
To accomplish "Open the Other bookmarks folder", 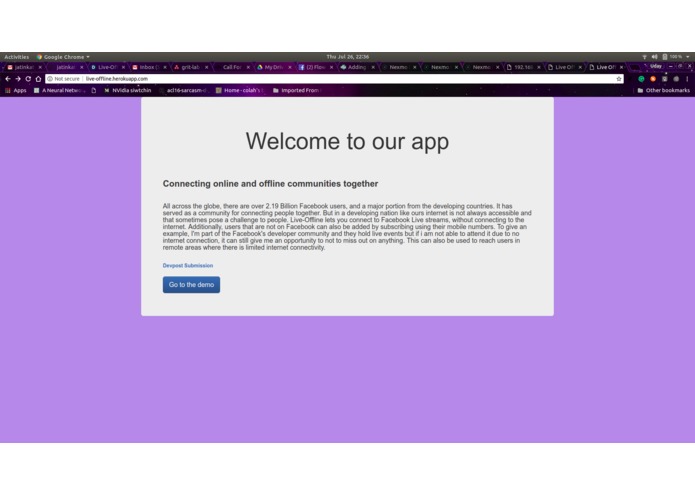I will point(664,90).
